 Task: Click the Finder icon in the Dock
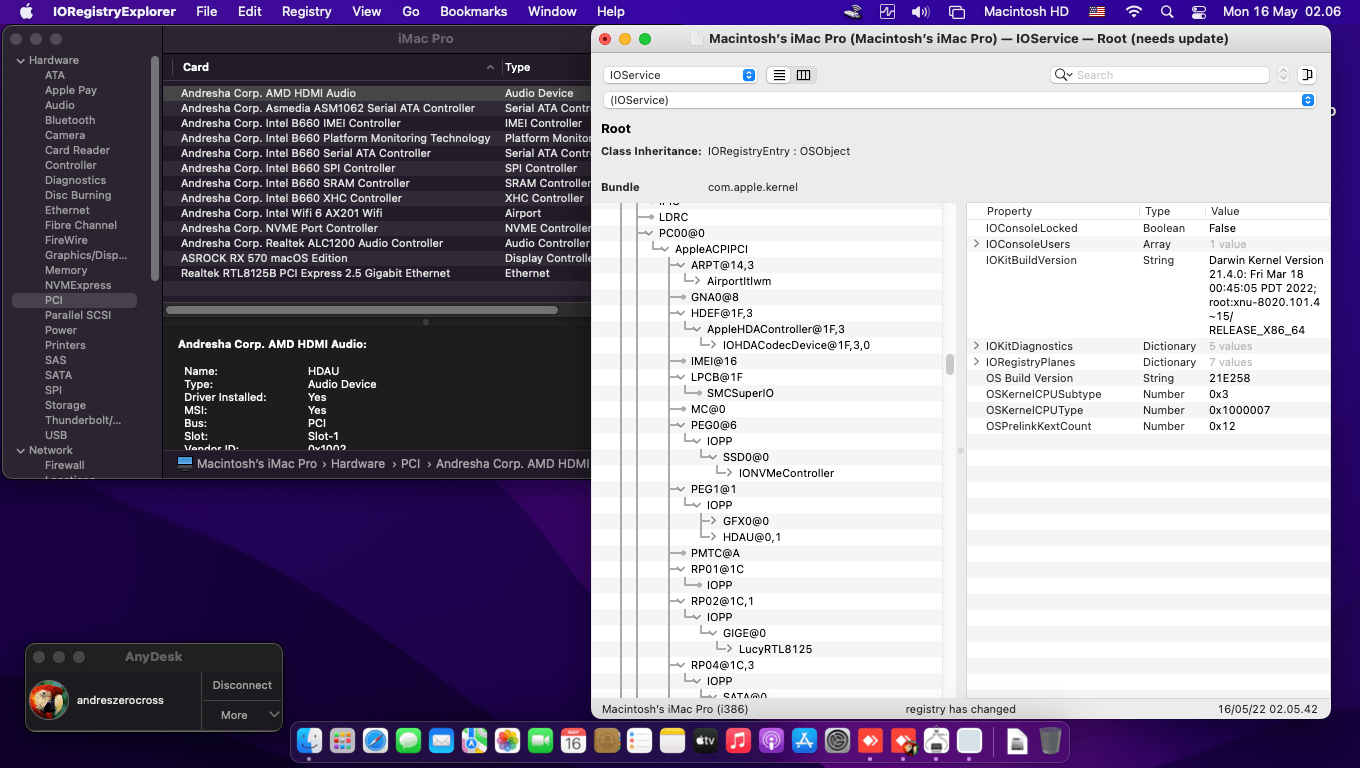pyautogui.click(x=309, y=741)
